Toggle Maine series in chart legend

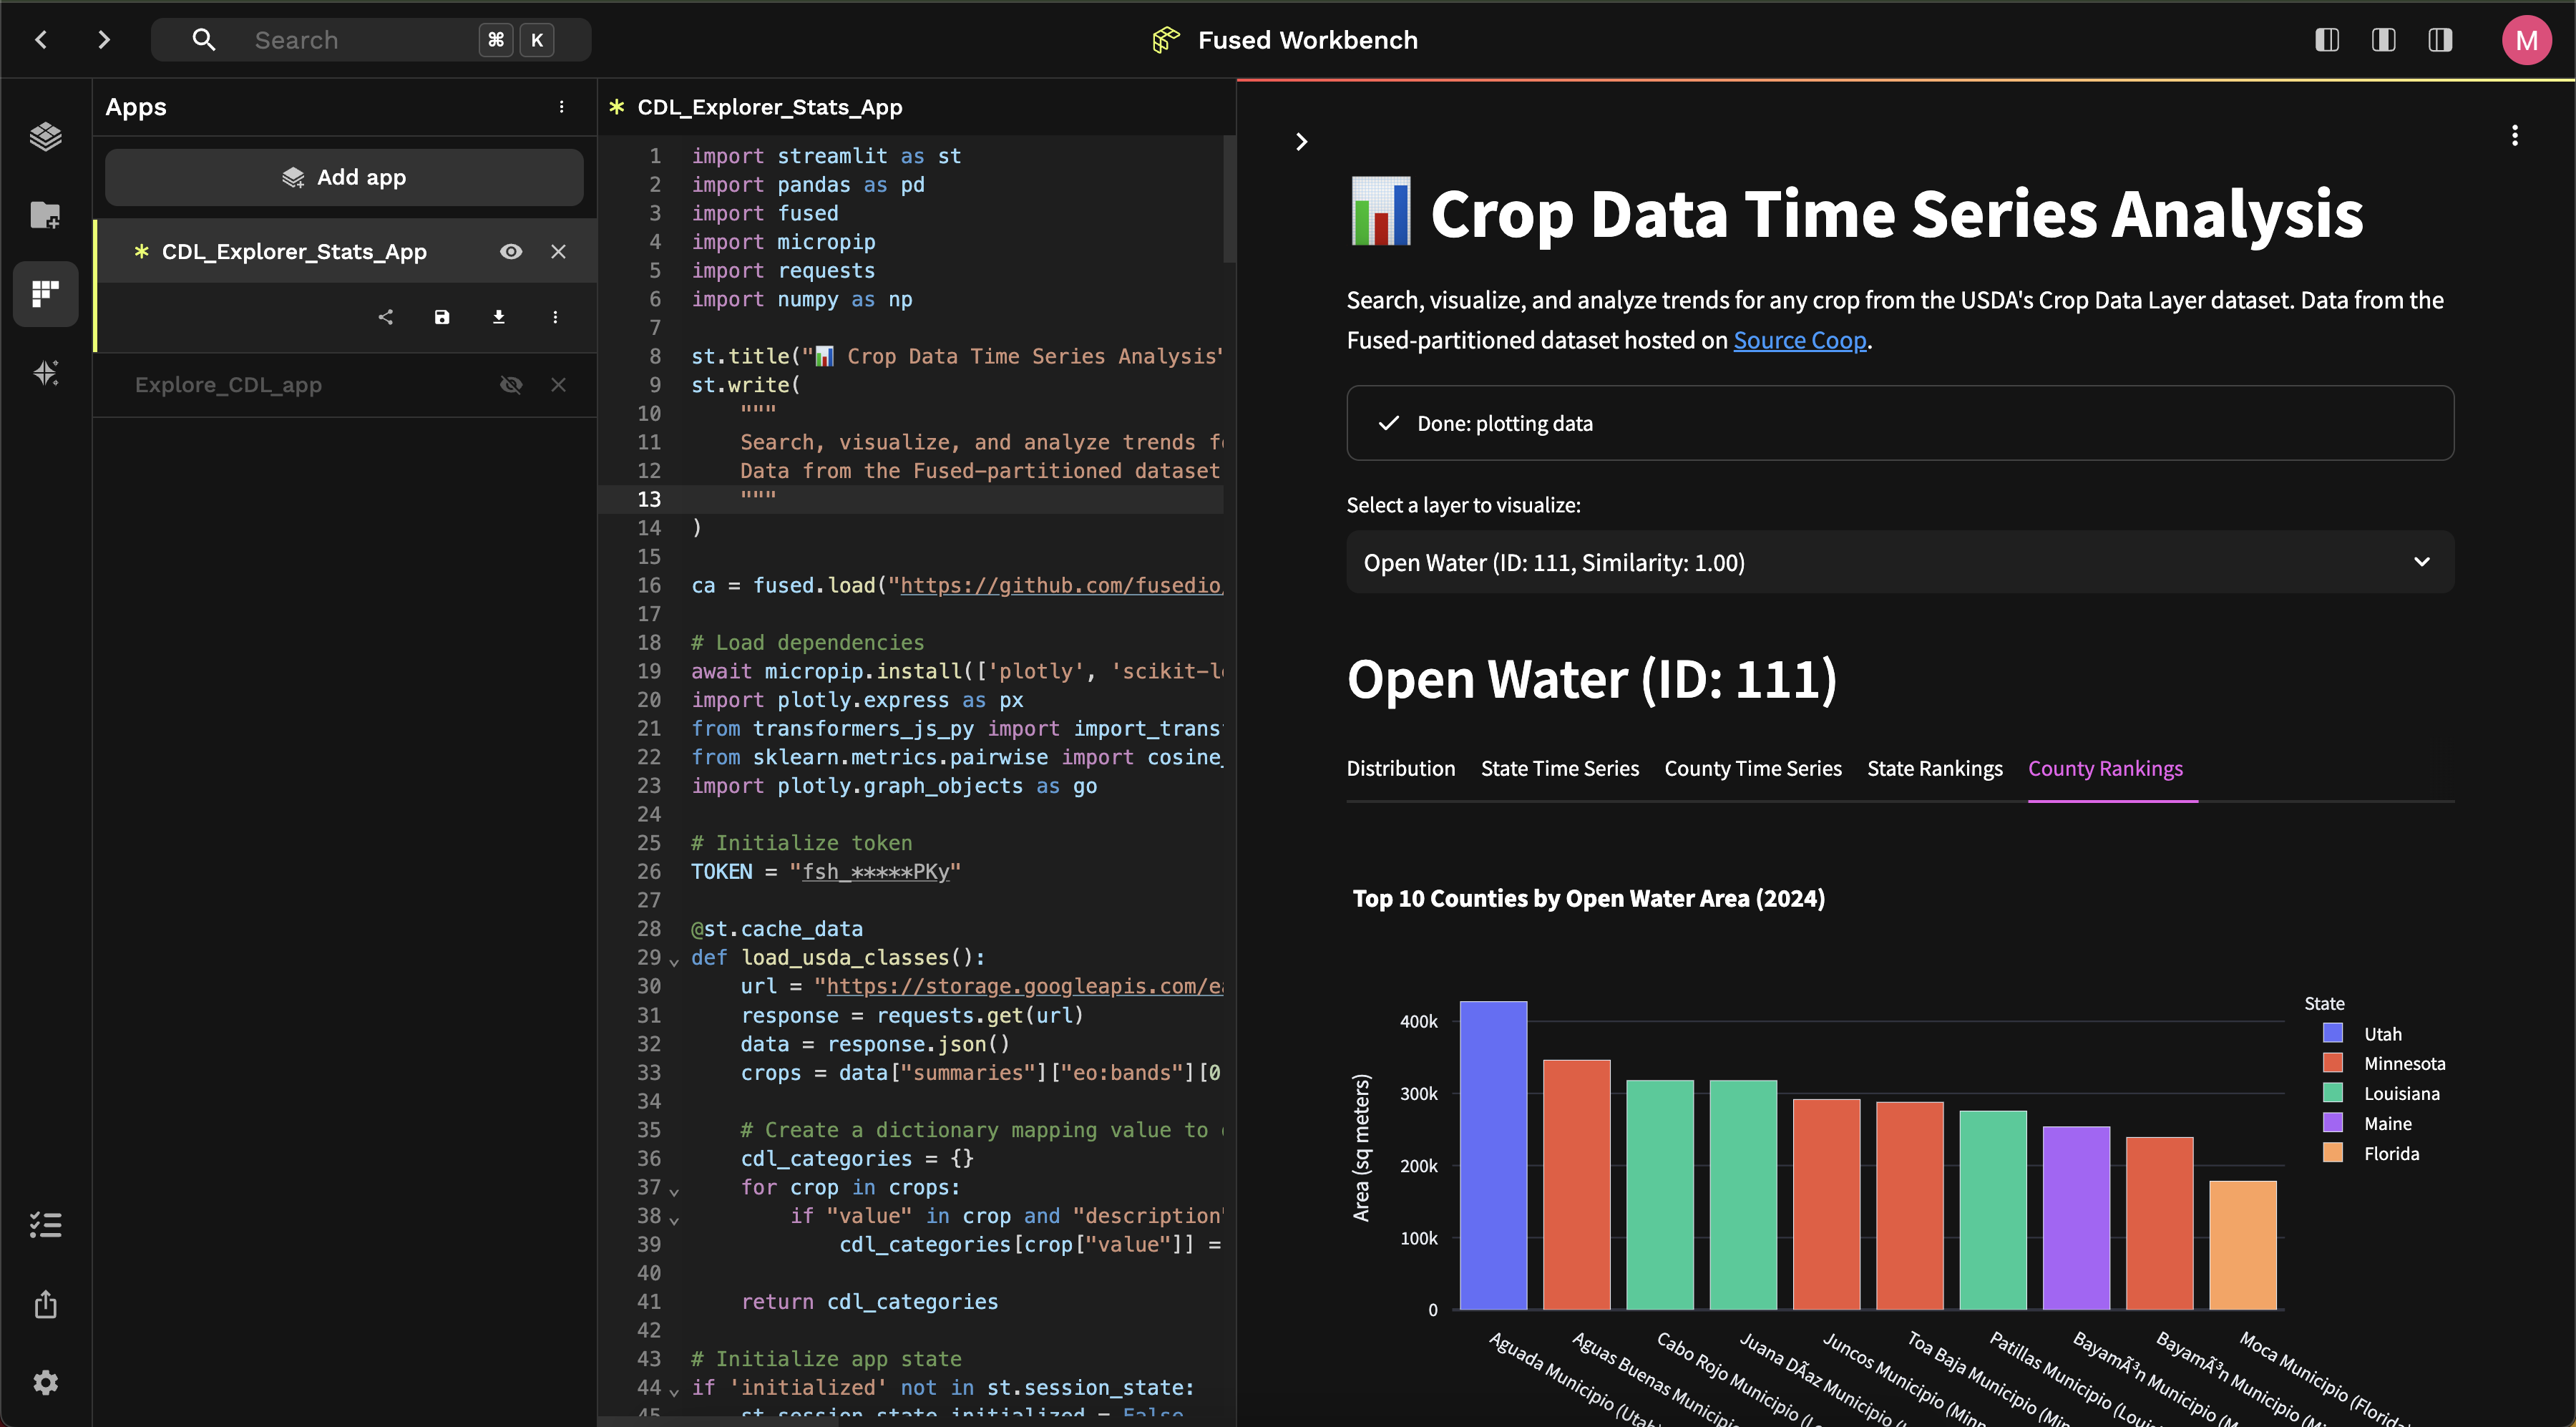click(2366, 1123)
